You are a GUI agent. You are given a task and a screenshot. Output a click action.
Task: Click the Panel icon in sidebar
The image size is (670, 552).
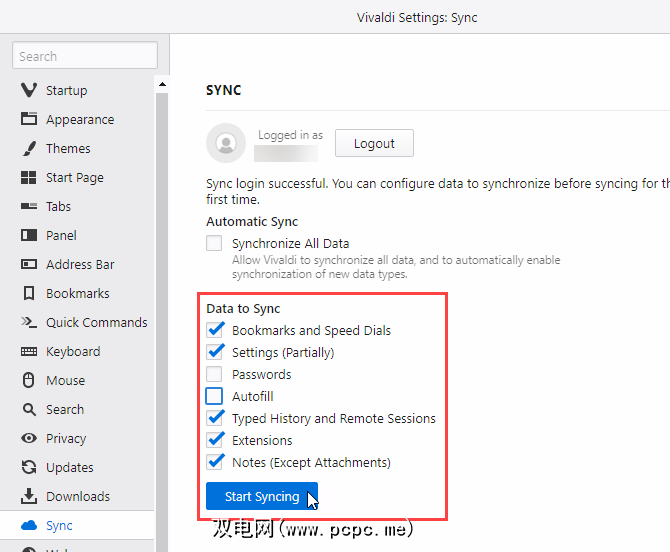click(29, 235)
